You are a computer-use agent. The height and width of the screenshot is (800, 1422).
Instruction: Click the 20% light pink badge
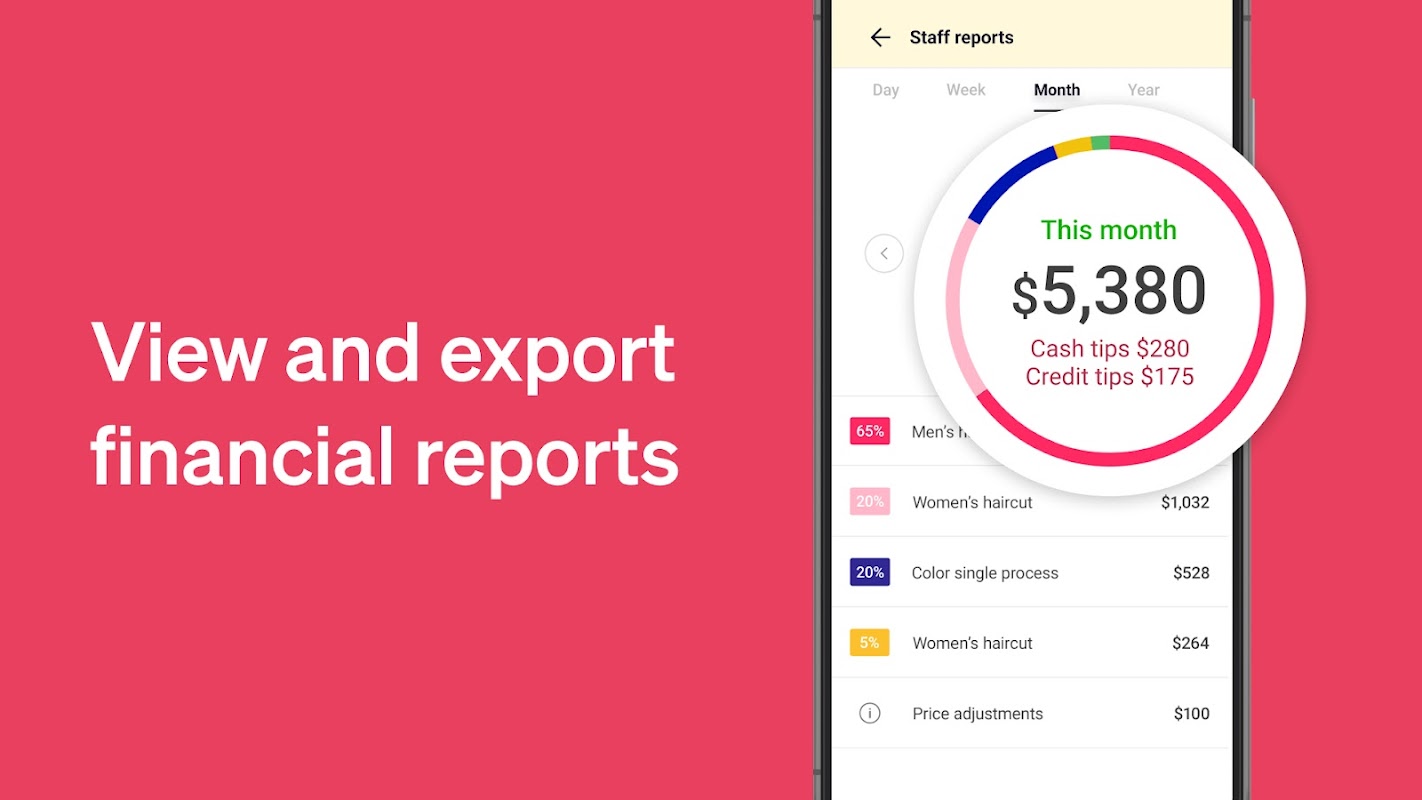point(870,502)
